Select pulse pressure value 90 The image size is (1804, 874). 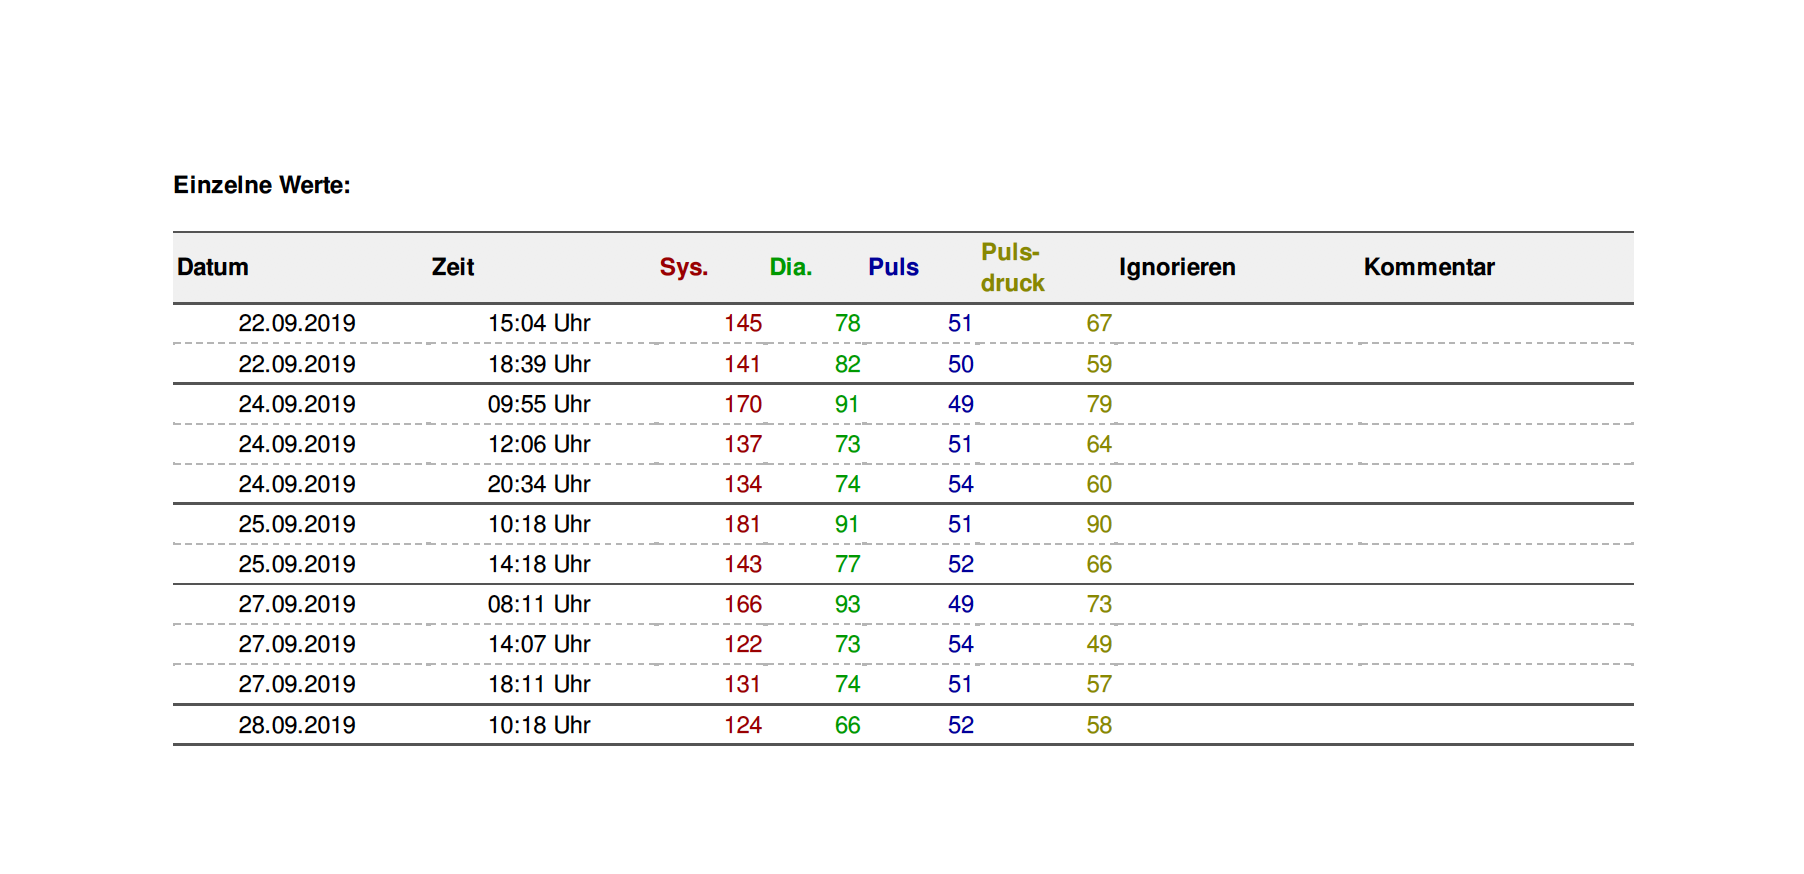click(1099, 524)
